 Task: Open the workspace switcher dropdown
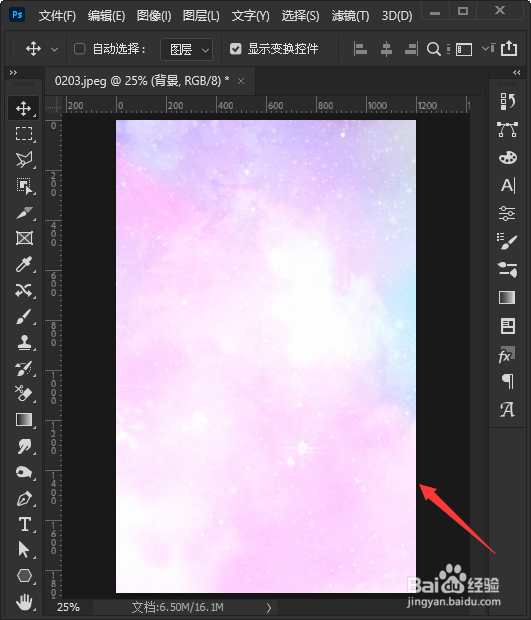(486, 48)
